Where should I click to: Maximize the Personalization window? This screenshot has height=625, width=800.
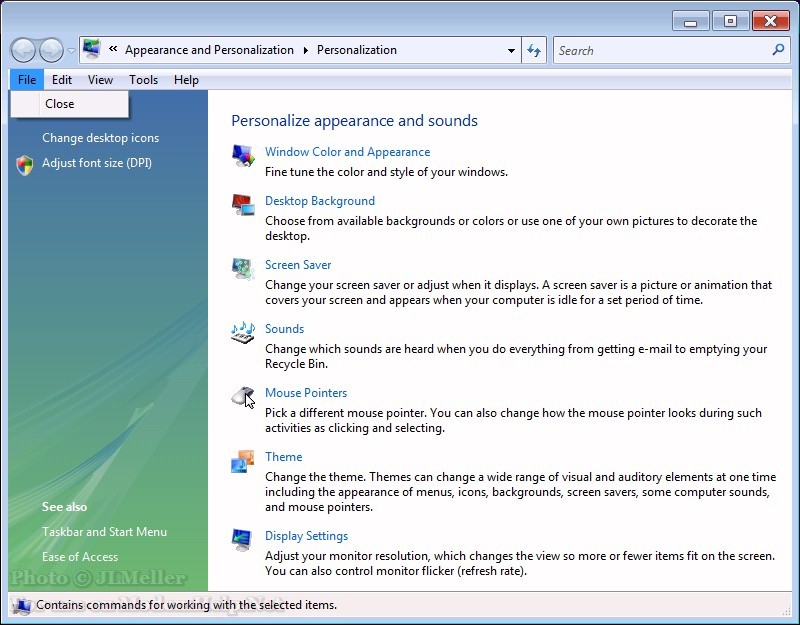730,21
